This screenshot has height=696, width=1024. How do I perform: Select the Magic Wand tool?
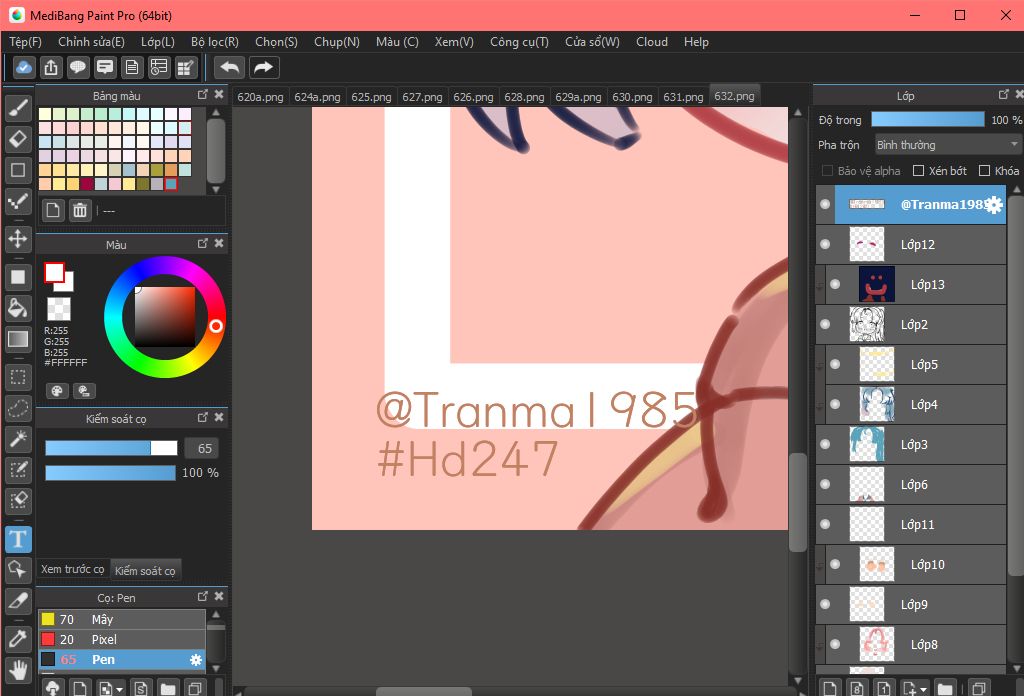[x=18, y=439]
